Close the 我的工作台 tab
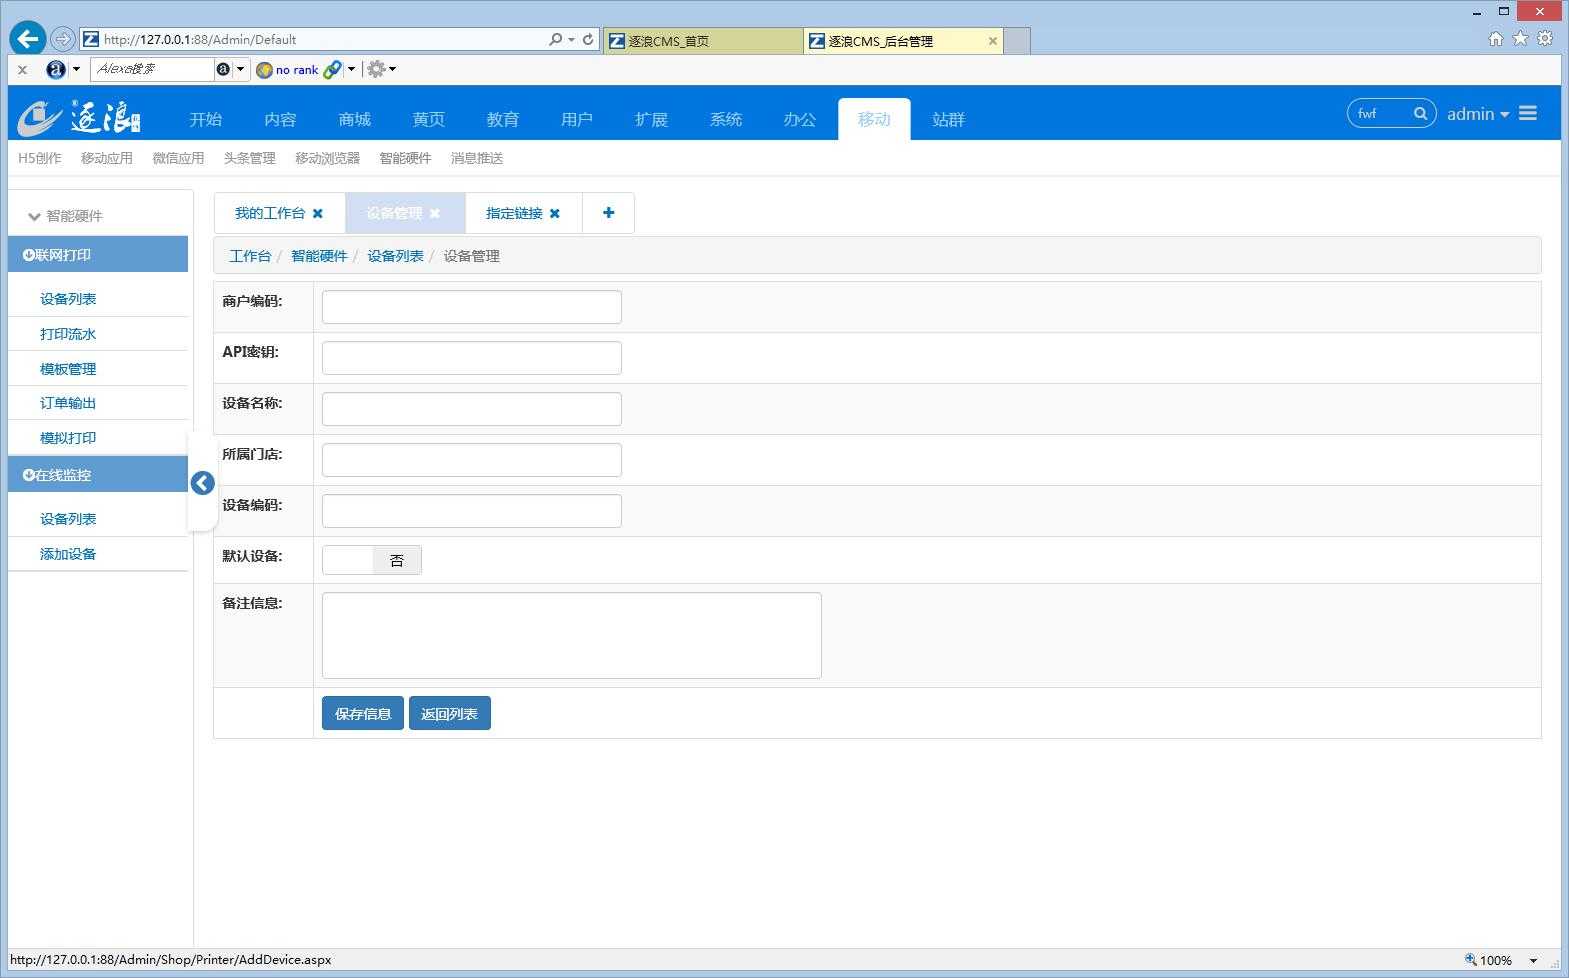Viewport: 1569px width, 978px height. point(318,213)
